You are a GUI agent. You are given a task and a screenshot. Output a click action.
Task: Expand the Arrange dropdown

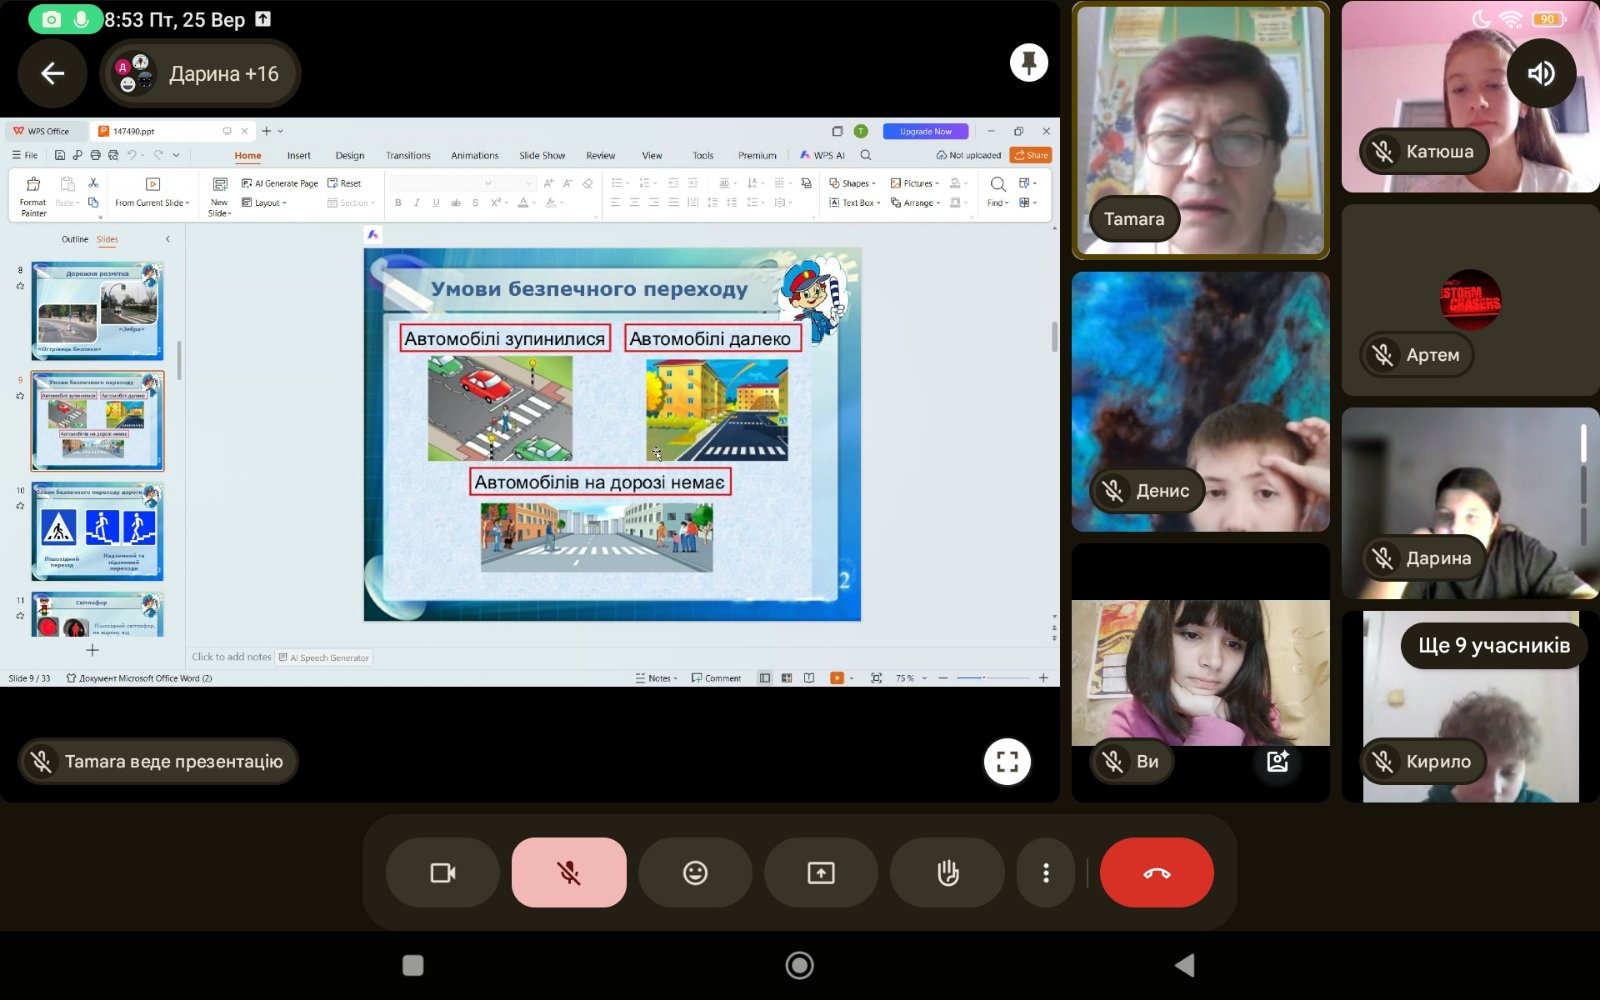coord(914,203)
